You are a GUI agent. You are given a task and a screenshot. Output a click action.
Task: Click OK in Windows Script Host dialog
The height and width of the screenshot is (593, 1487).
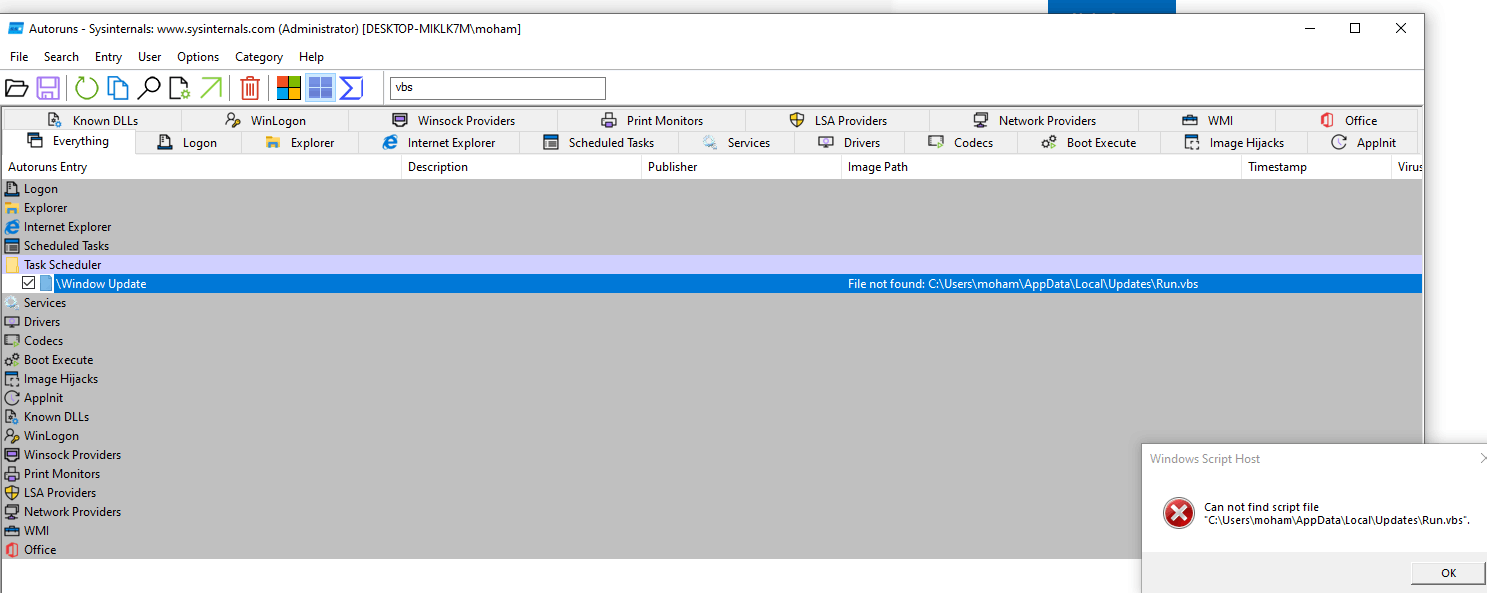pos(1448,573)
